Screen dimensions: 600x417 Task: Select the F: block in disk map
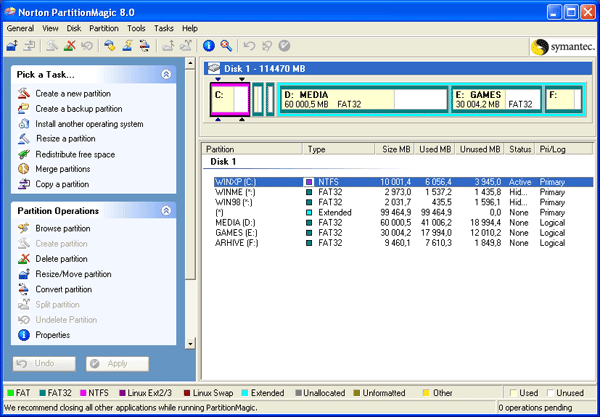click(x=564, y=99)
